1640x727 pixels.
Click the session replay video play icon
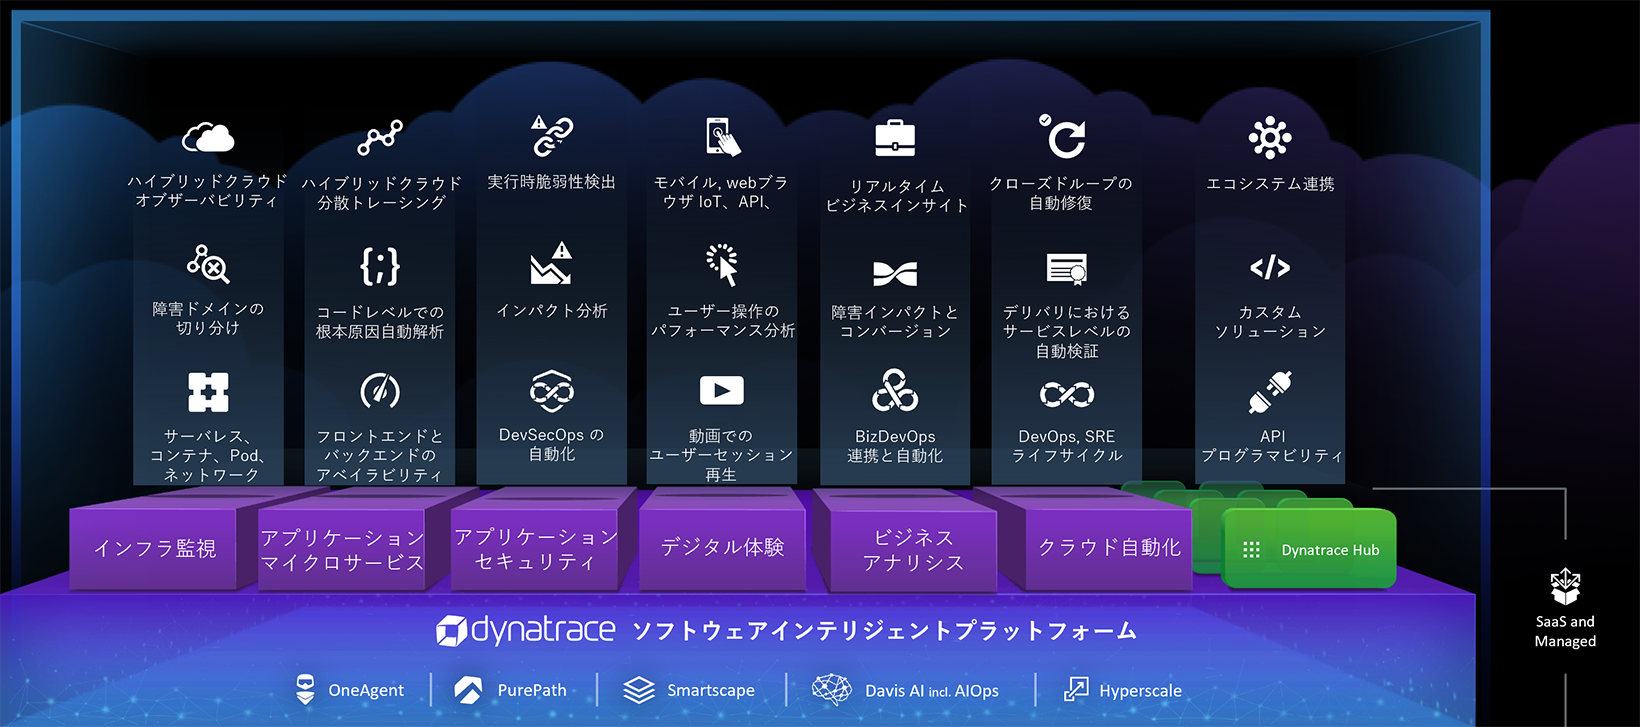[722, 390]
